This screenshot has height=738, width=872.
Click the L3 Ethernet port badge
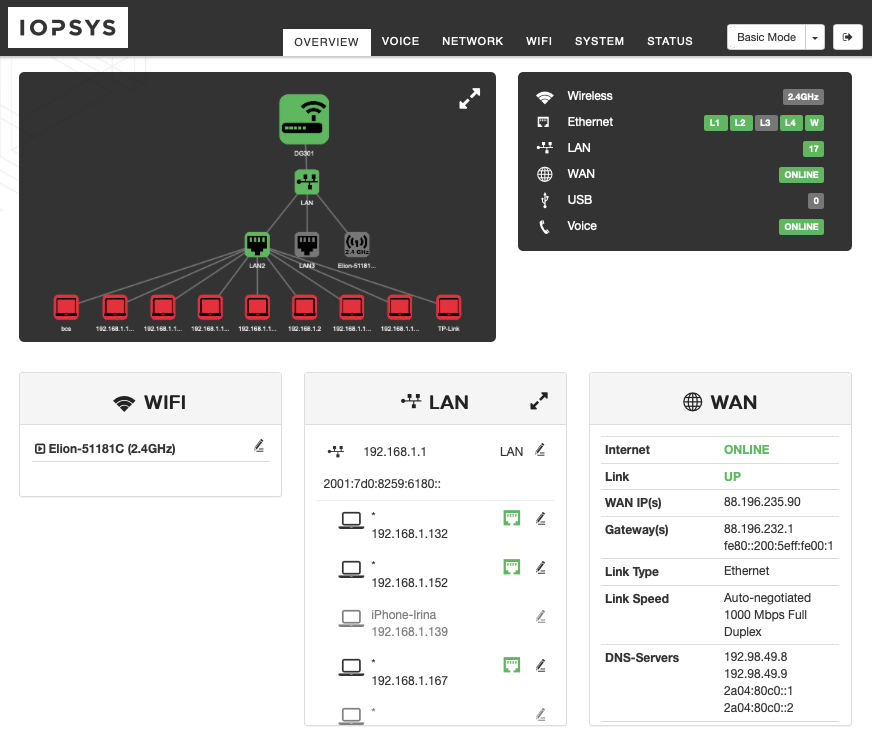pyautogui.click(x=765, y=123)
